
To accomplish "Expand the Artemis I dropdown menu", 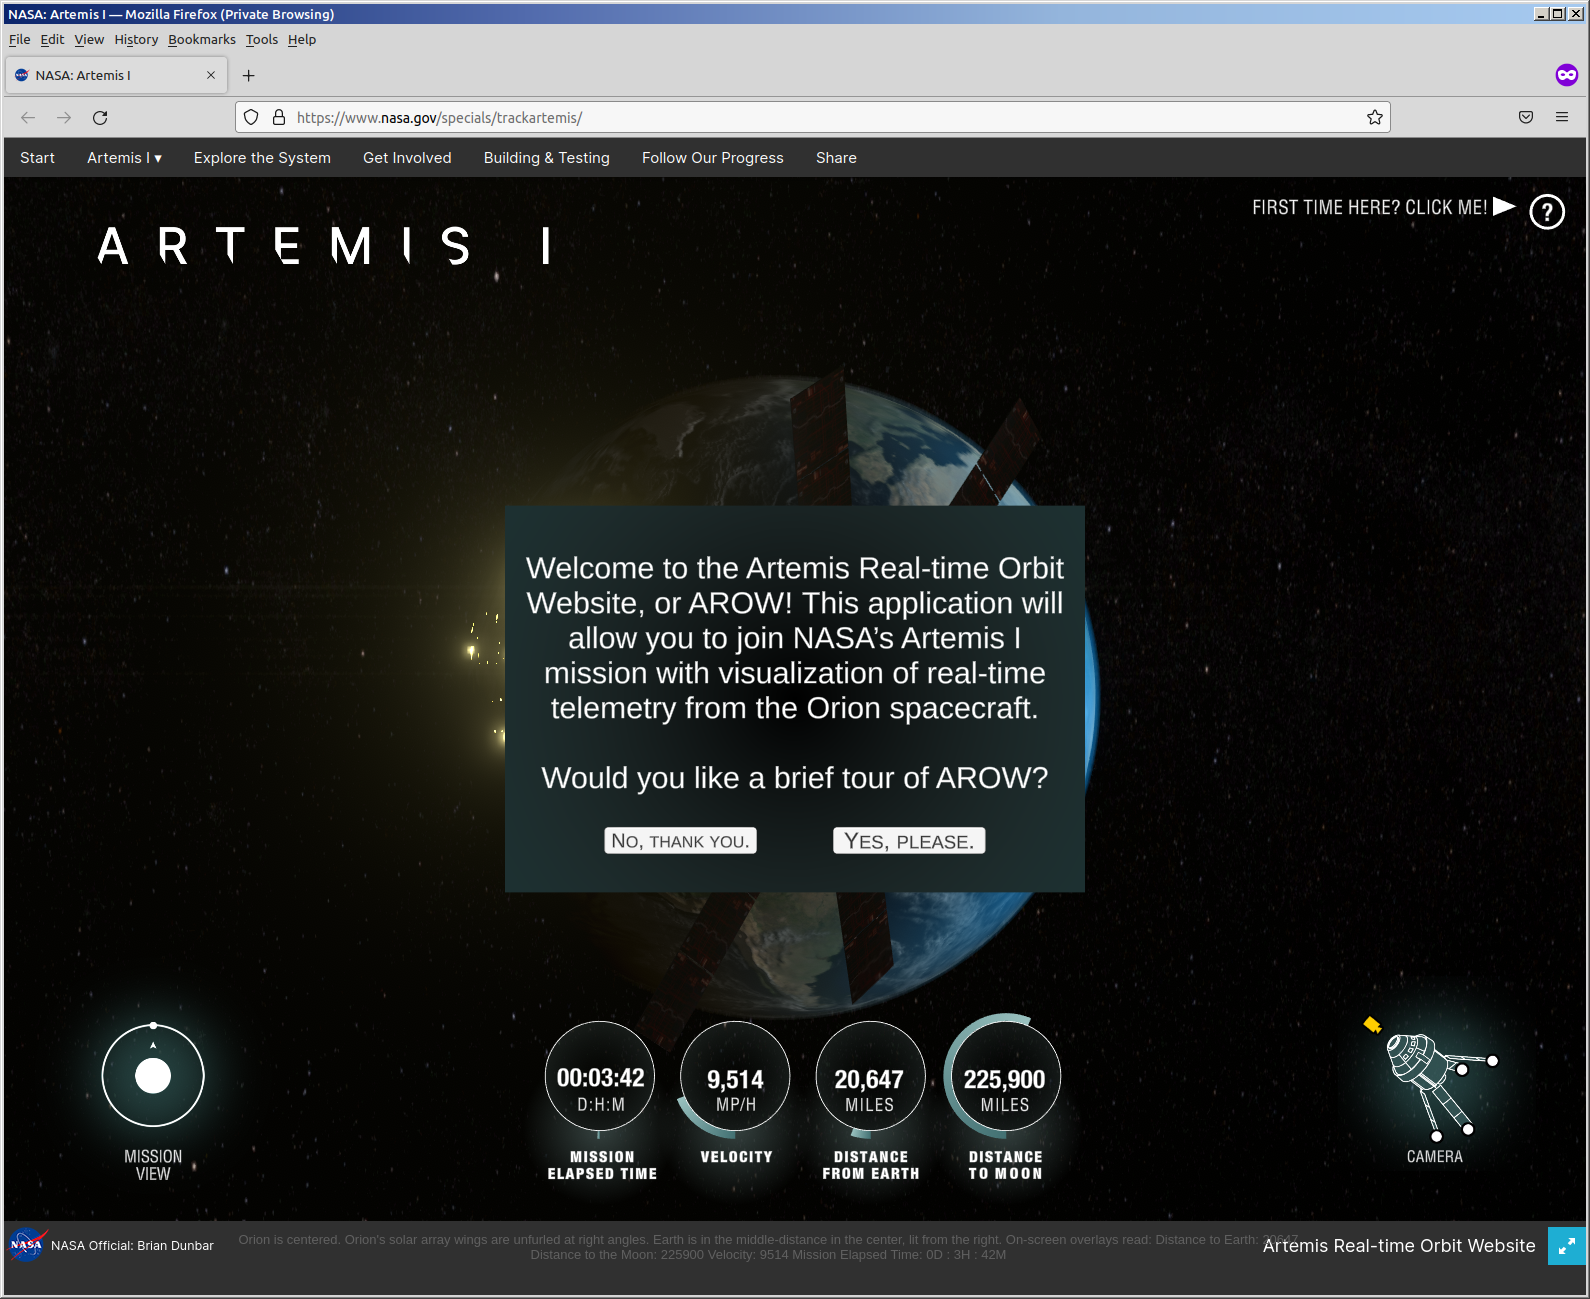I will tap(124, 158).
